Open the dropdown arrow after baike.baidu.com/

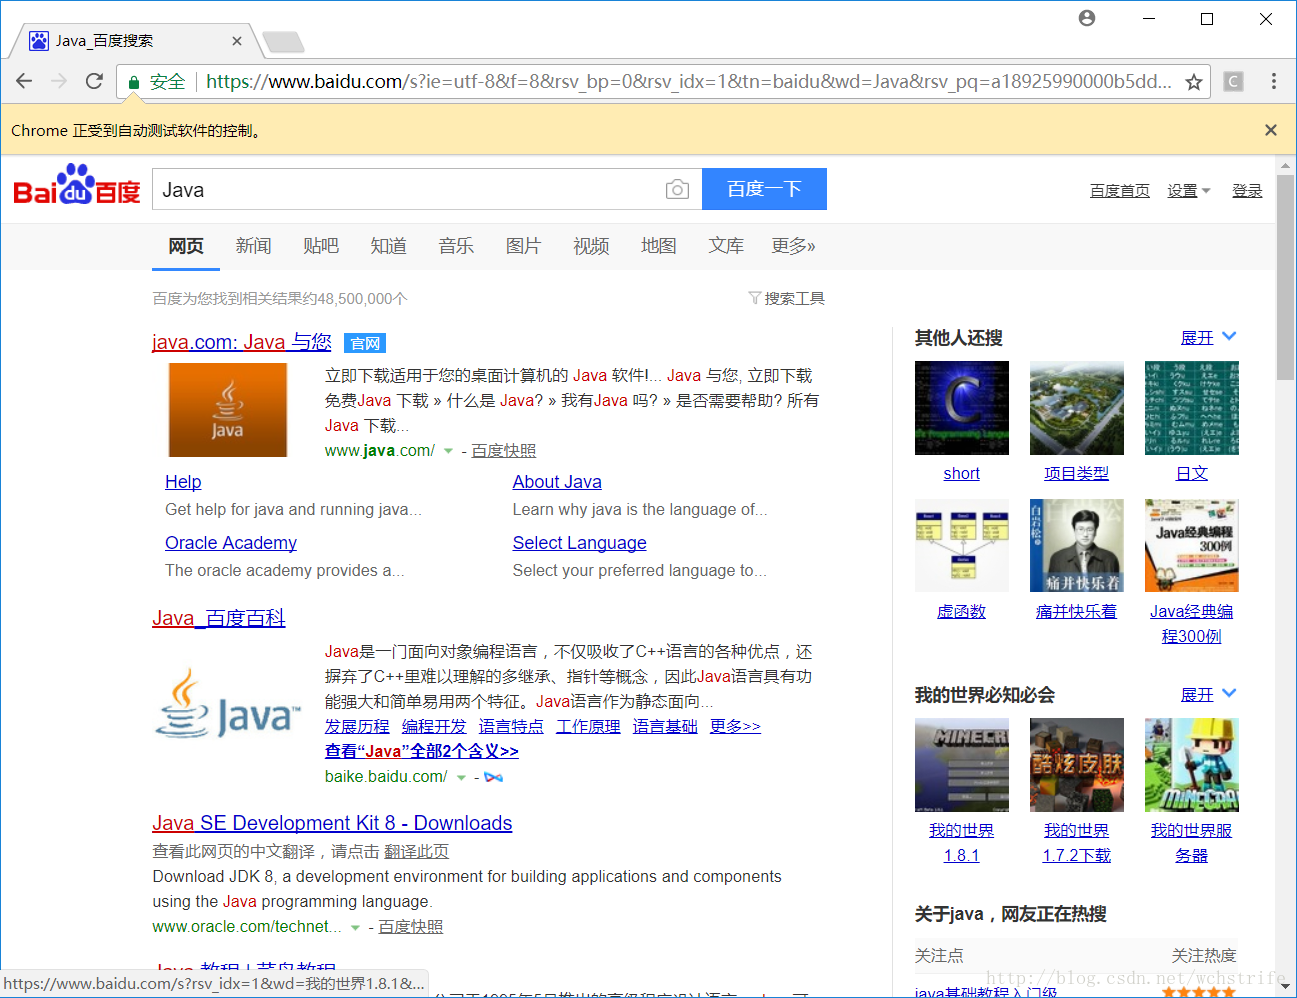(x=461, y=777)
